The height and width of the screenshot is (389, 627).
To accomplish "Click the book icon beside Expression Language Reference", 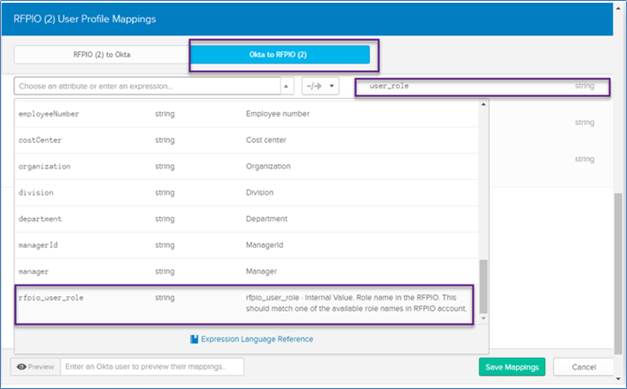I will point(194,339).
